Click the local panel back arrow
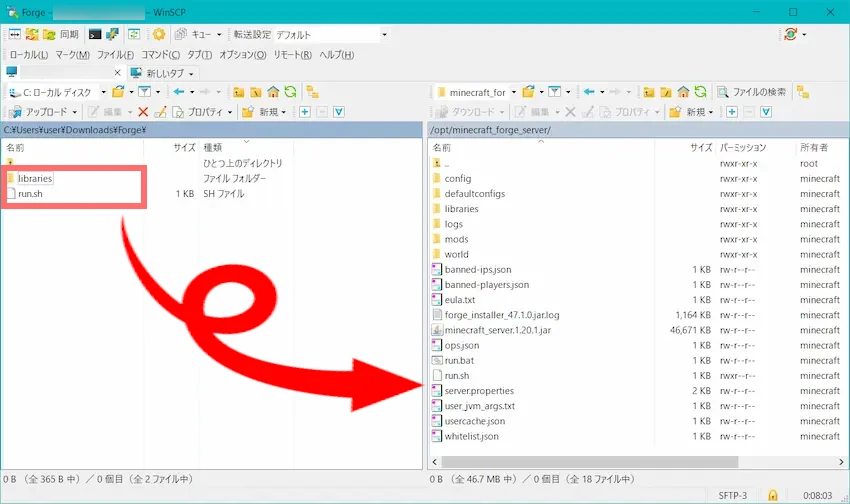Viewport: 850px width, 504px height. coord(179,92)
